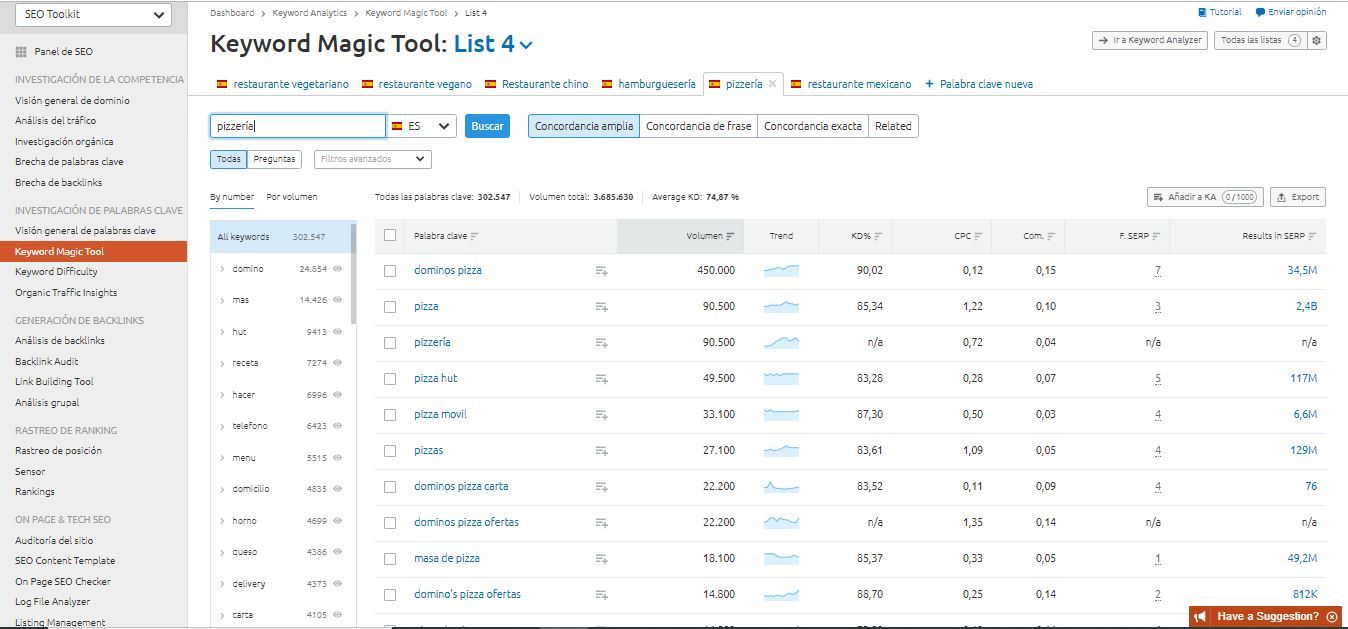Open the SEO Toolkit dropdown

(93, 15)
